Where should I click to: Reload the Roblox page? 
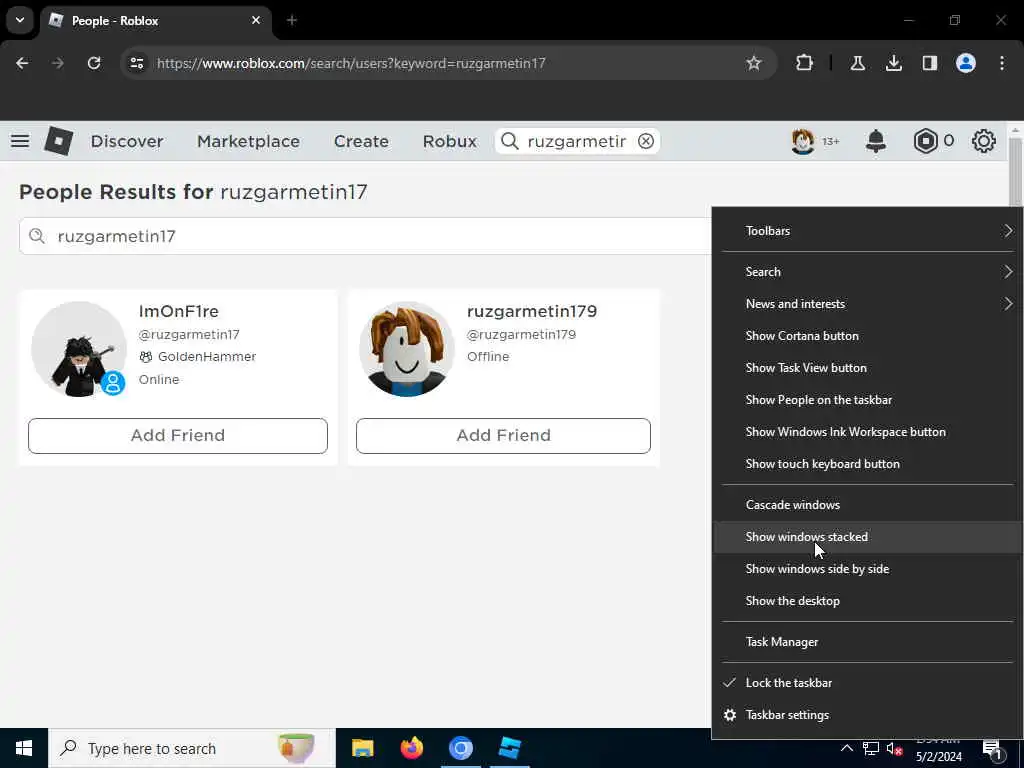click(x=94, y=63)
